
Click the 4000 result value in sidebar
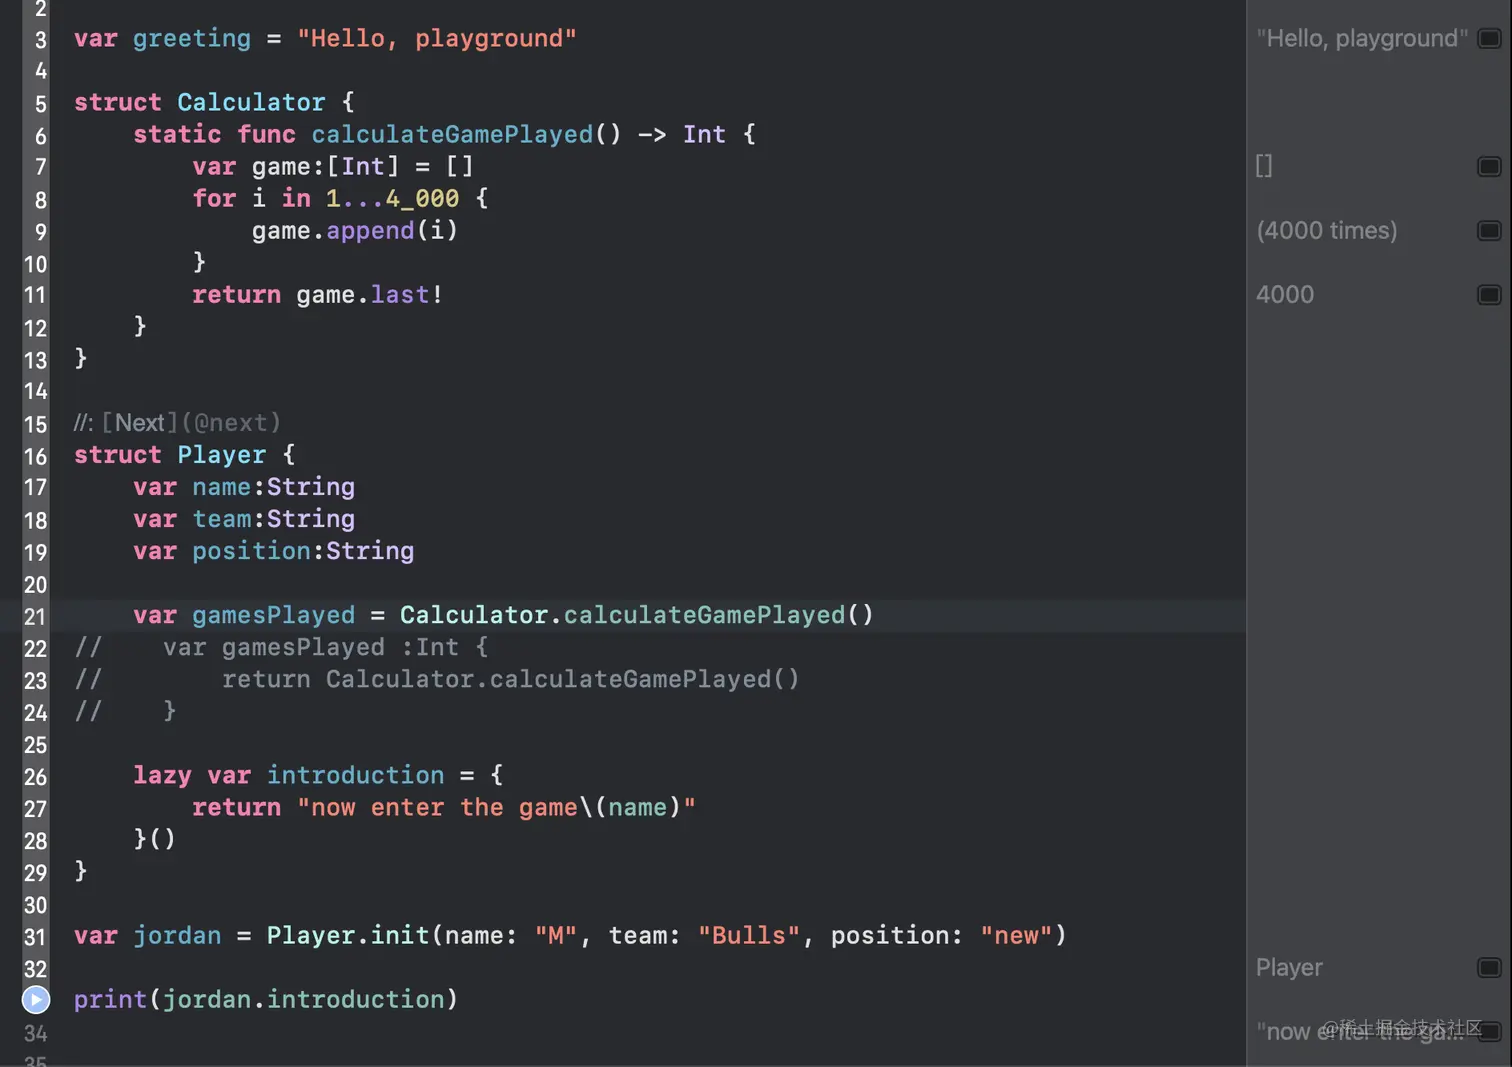pos(1285,294)
